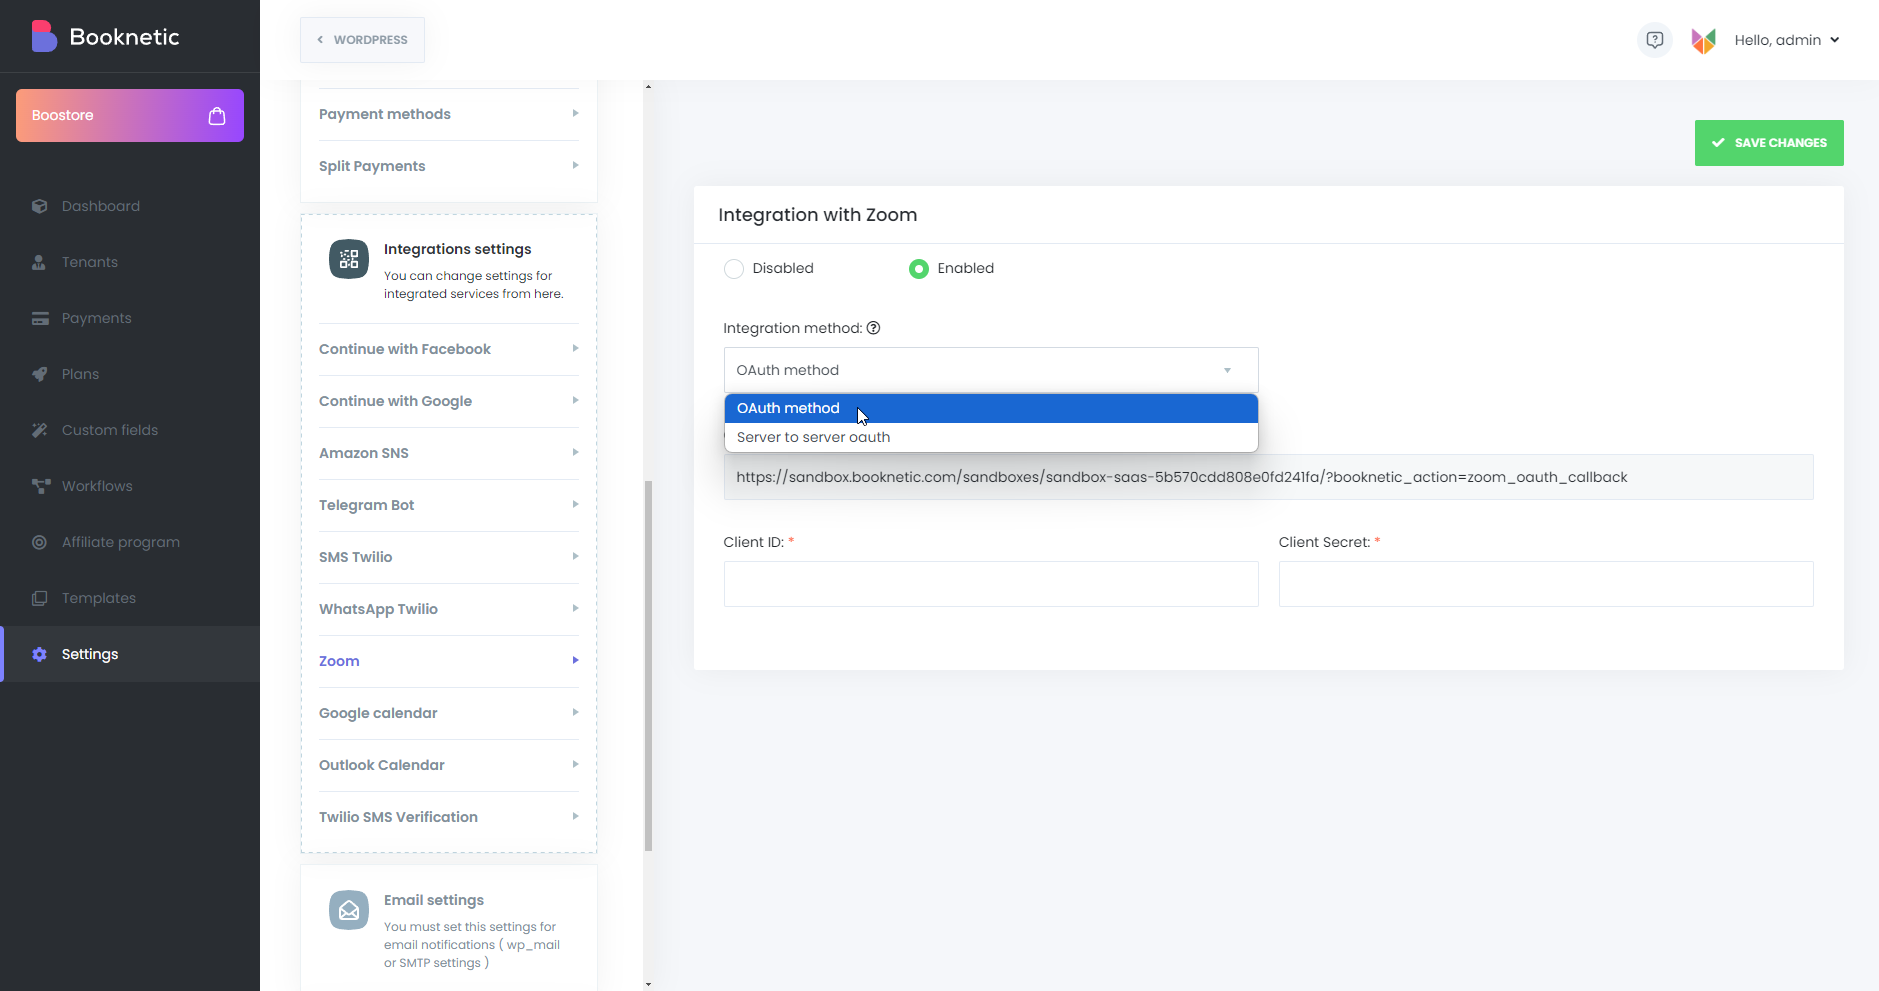Viewport: 1879px width, 991px height.
Task: Click the Email settings envelope icon
Action: tap(349, 910)
